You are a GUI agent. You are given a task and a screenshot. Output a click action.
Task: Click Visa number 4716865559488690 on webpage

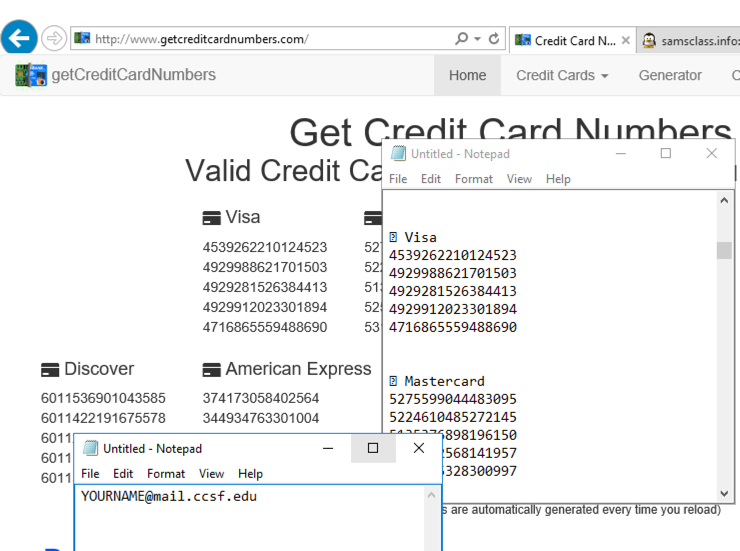(265, 327)
